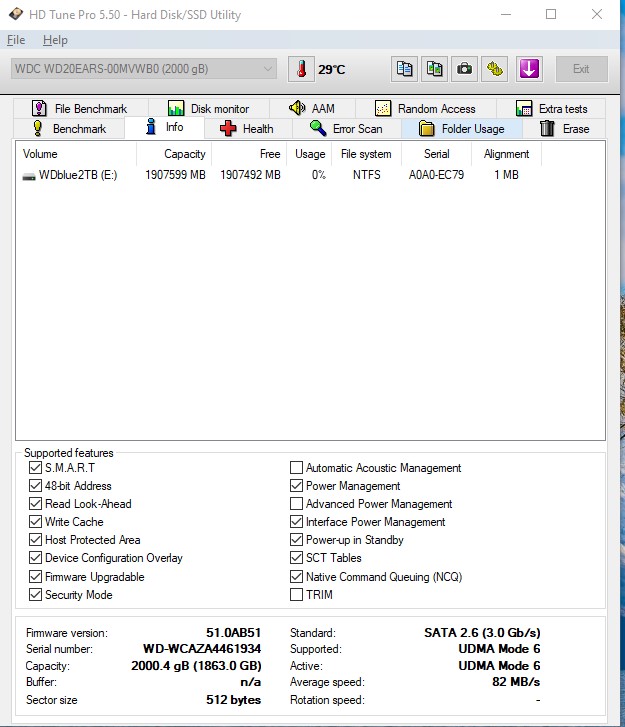Switch to the File Benchmark tab
625x727 pixels.
81,108
